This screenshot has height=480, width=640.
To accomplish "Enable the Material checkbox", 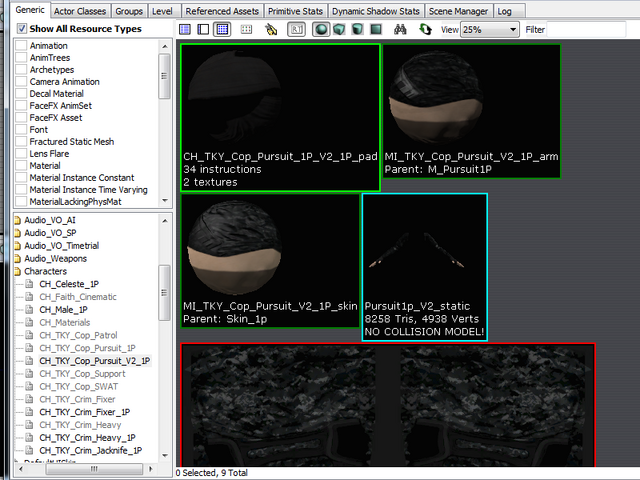I will click(x=21, y=166).
